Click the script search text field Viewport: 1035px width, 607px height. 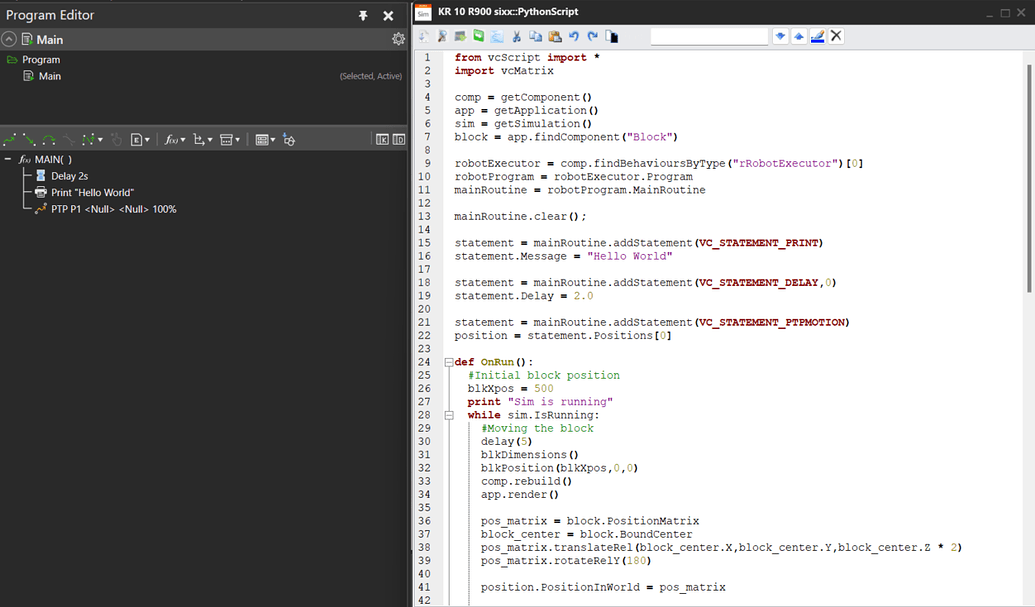click(710, 35)
